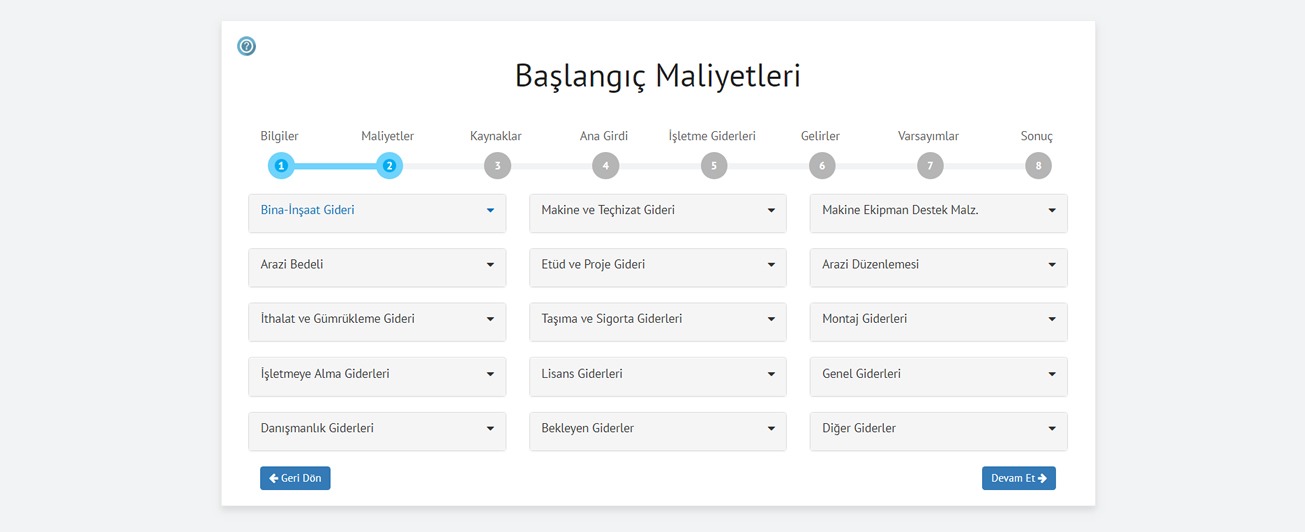Image resolution: width=1305 pixels, height=532 pixels.
Task: Expand Genel Giderleri section
Action: pyautogui.click(x=938, y=377)
